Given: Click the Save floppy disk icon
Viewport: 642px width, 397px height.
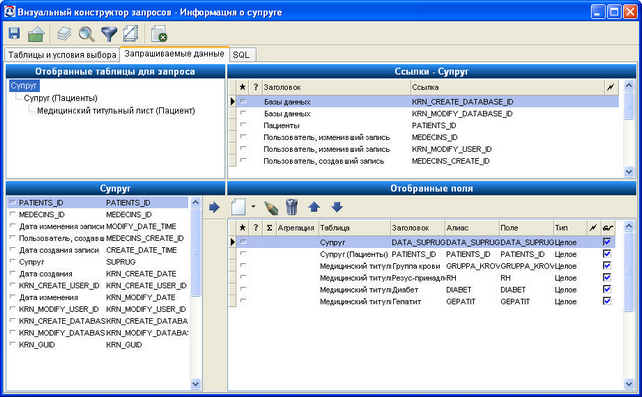Looking at the screenshot, I should coord(14,34).
